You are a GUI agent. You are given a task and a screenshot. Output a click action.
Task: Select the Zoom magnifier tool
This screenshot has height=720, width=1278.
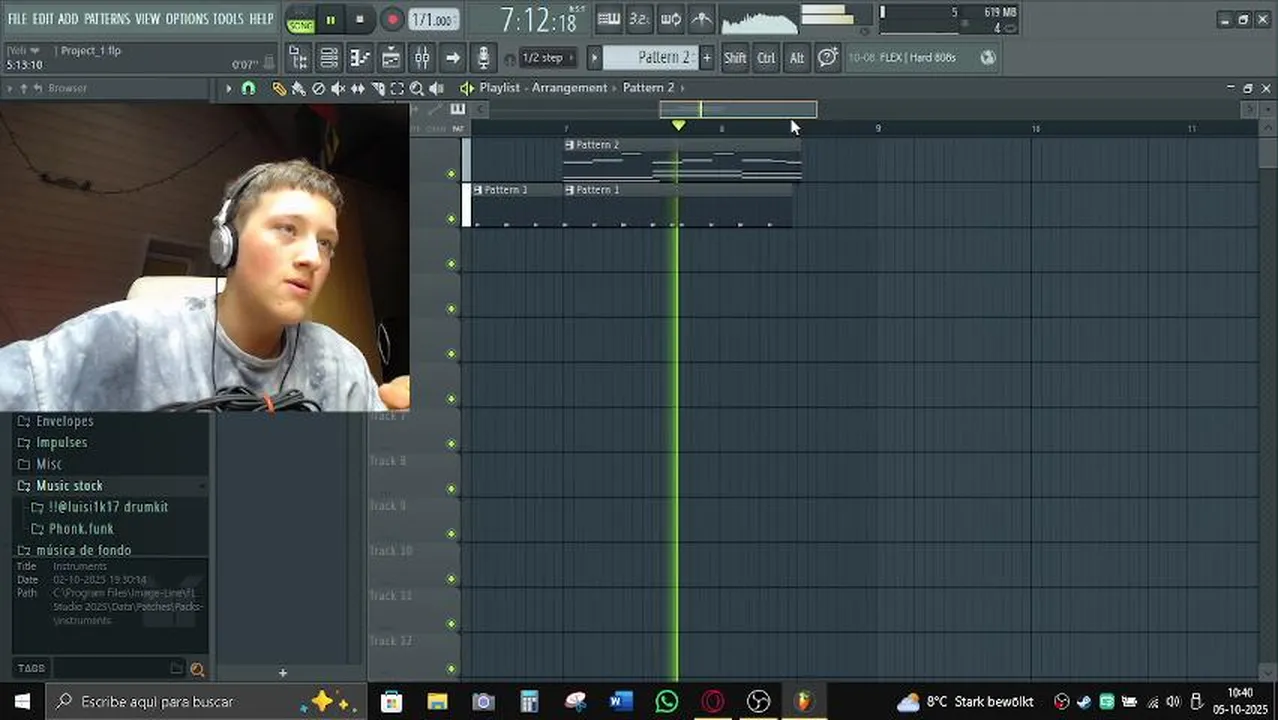pos(417,88)
